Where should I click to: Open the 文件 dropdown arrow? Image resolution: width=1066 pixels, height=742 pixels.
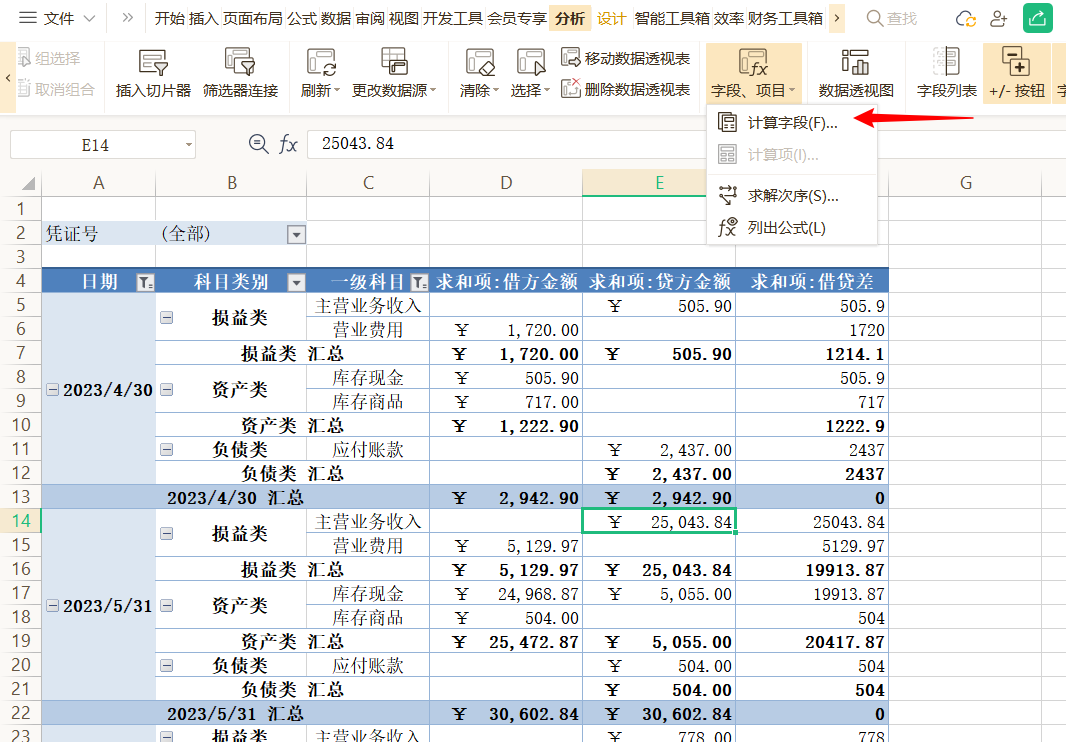(x=89, y=18)
